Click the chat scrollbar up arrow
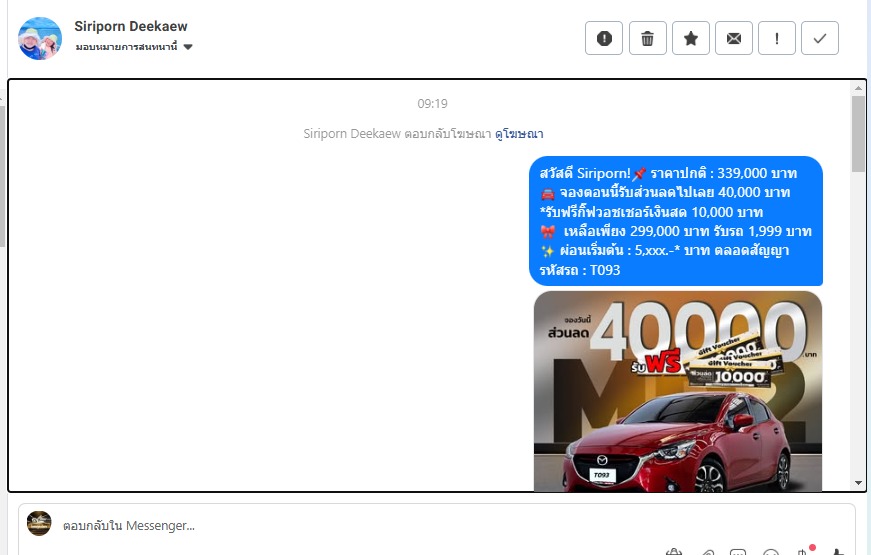Screen dimensions: 871x555 pos(858,88)
